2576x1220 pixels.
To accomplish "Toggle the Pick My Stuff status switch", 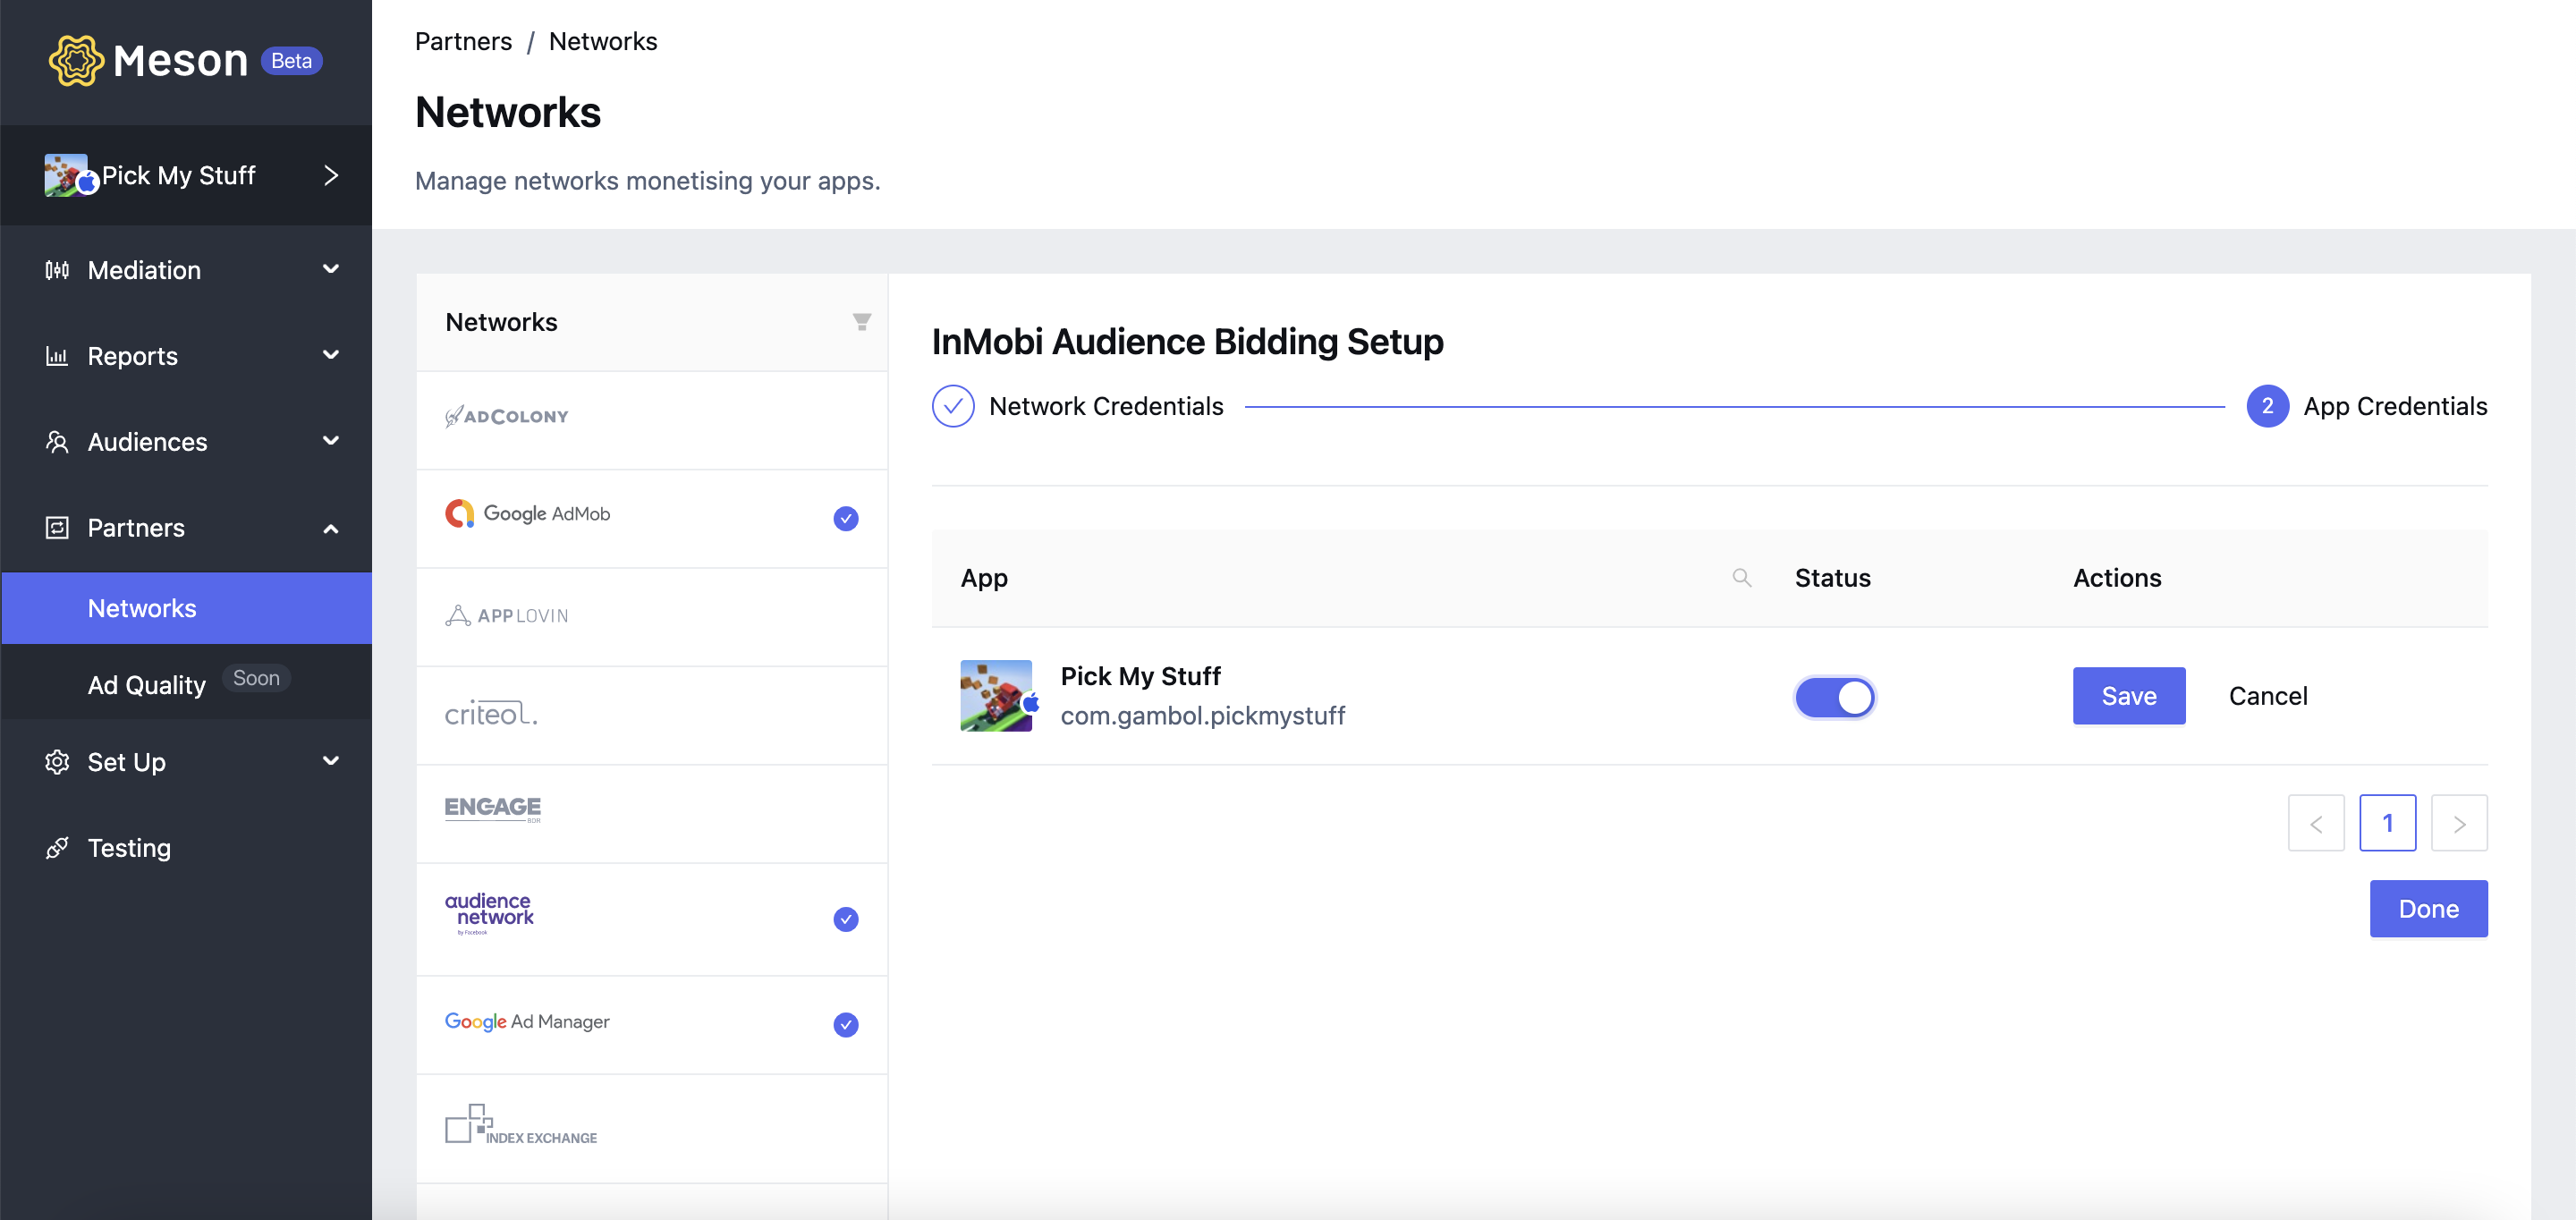I will coord(1834,697).
